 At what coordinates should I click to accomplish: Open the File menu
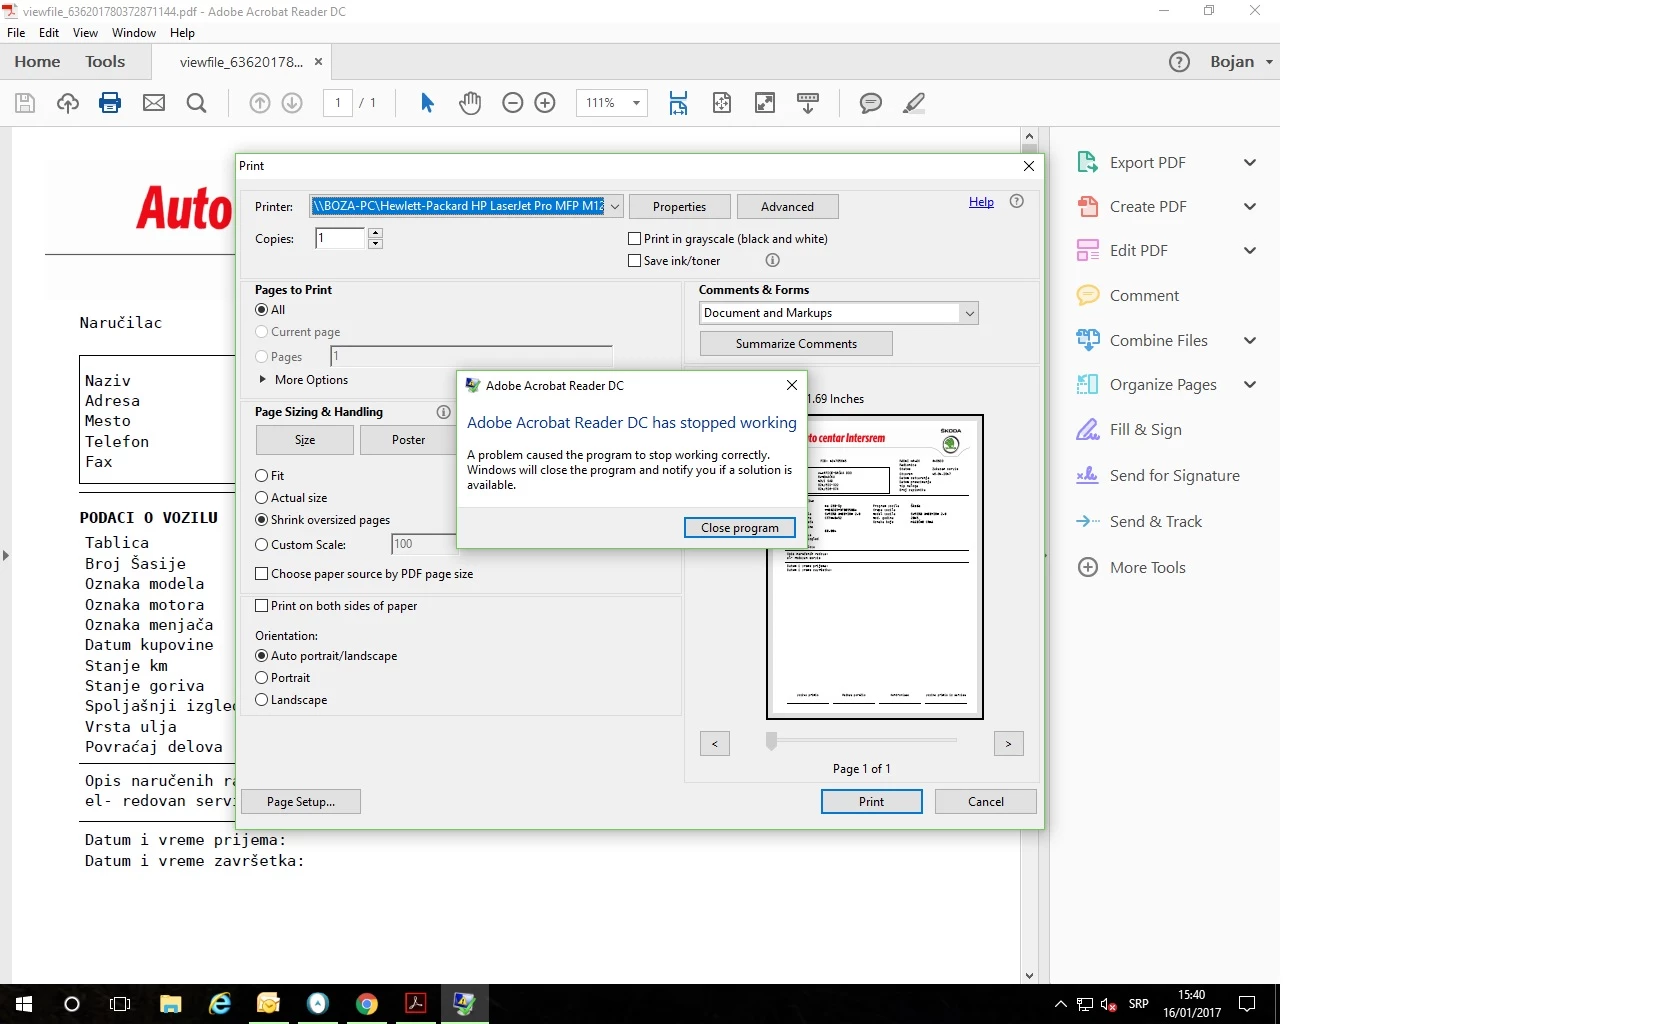pos(16,33)
